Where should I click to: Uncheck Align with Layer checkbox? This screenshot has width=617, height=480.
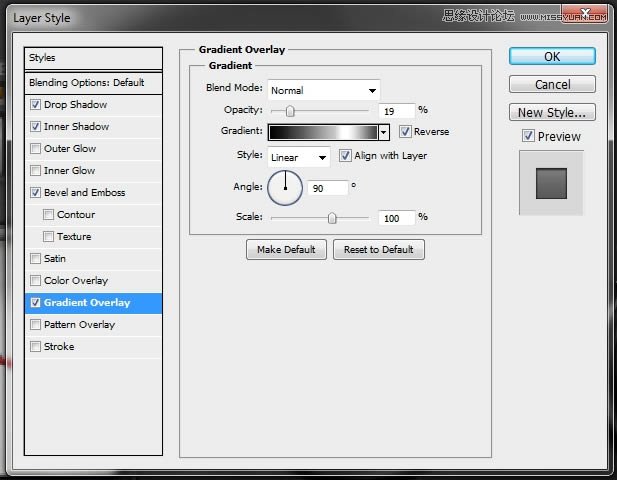345,156
